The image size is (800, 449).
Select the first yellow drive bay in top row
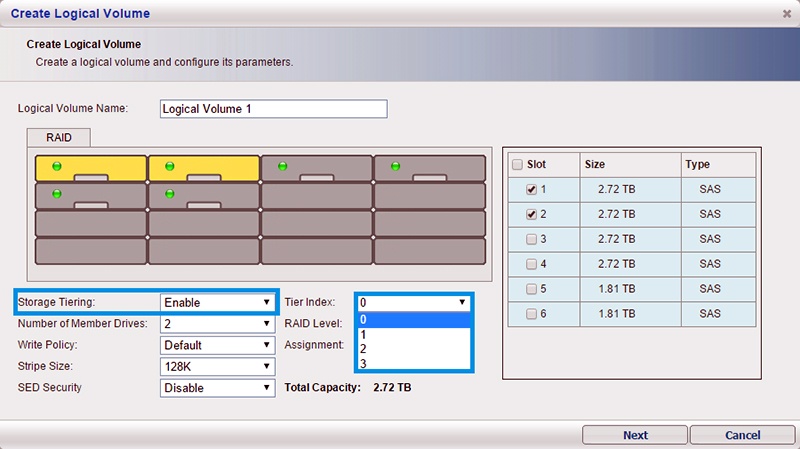coord(91,168)
